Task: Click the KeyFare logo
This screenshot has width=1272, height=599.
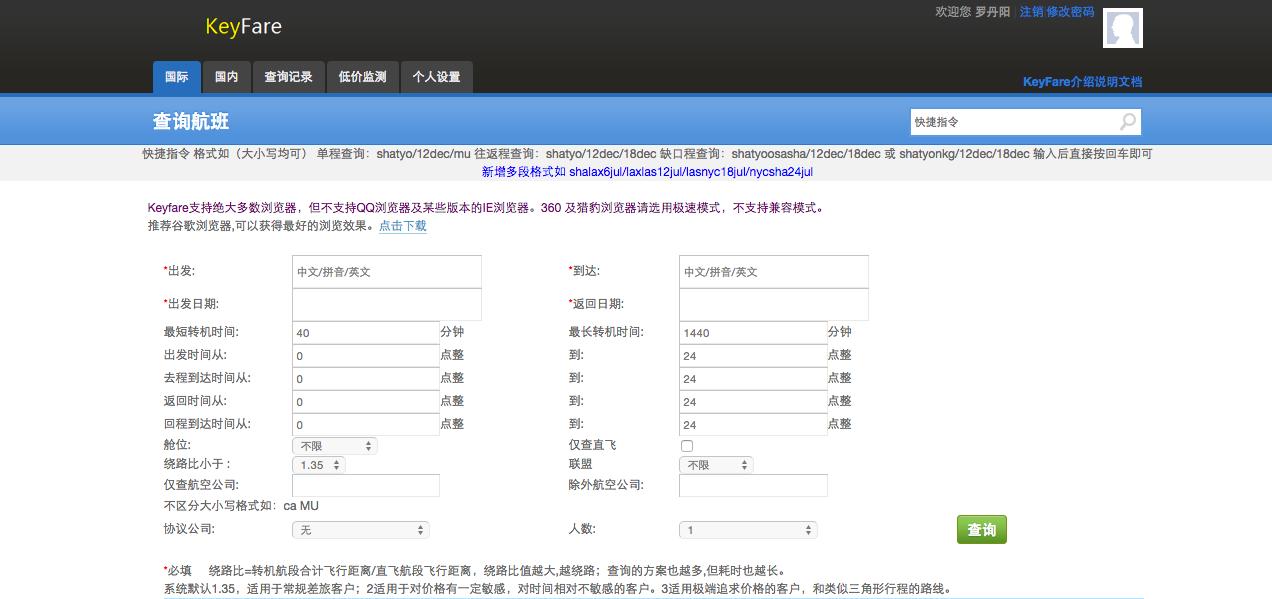Action: click(243, 27)
